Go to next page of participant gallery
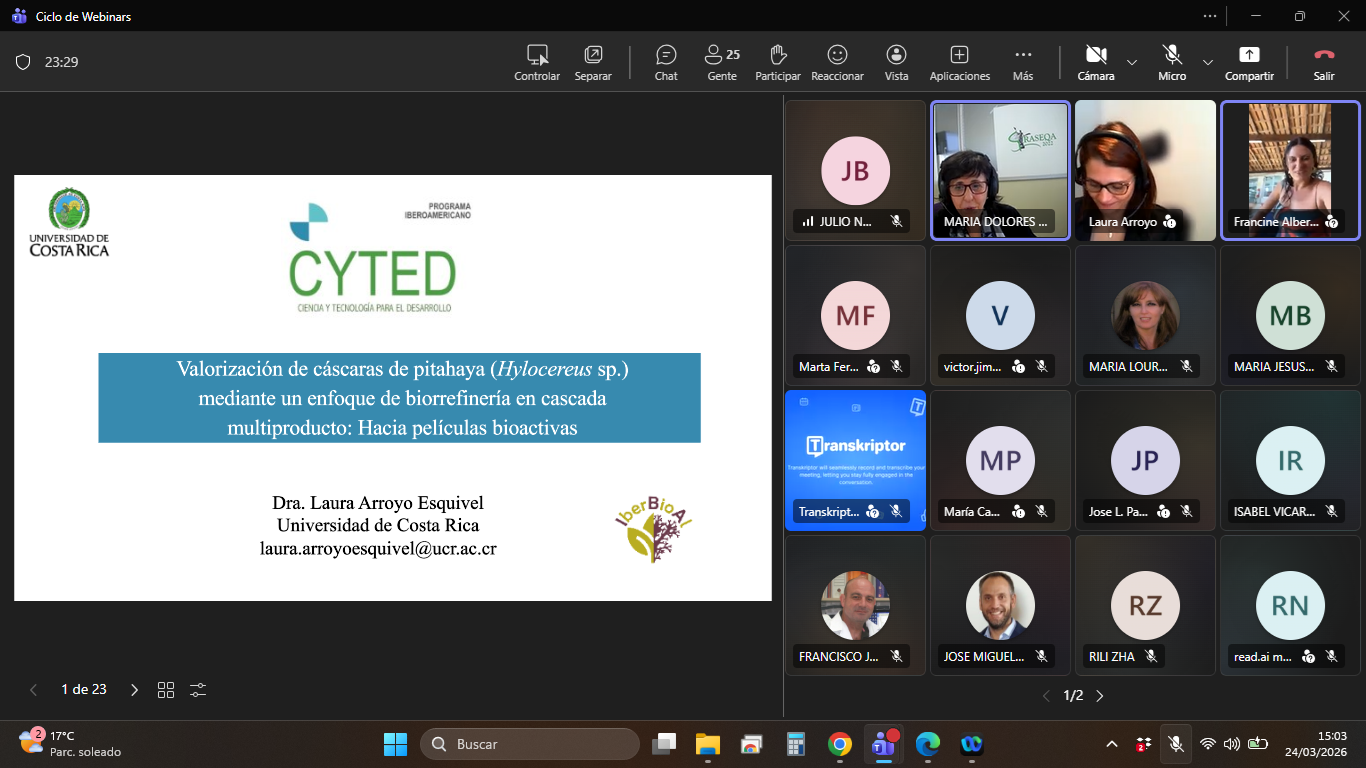The image size is (1366, 768). (1100, 696)
